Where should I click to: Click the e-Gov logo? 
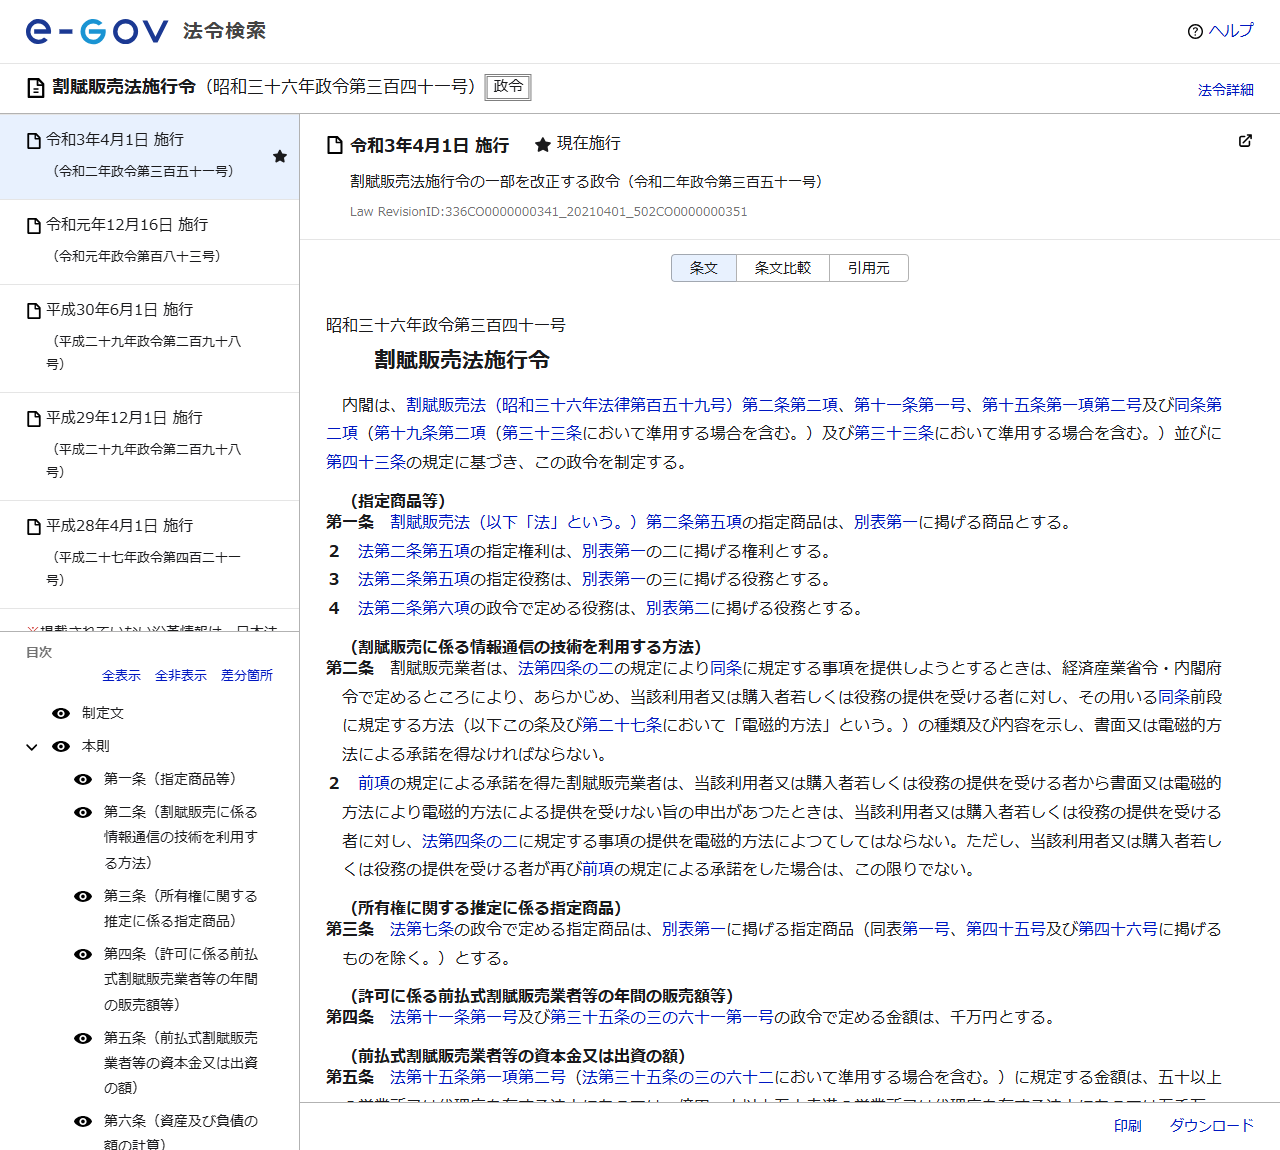click(x=96, y=31)
